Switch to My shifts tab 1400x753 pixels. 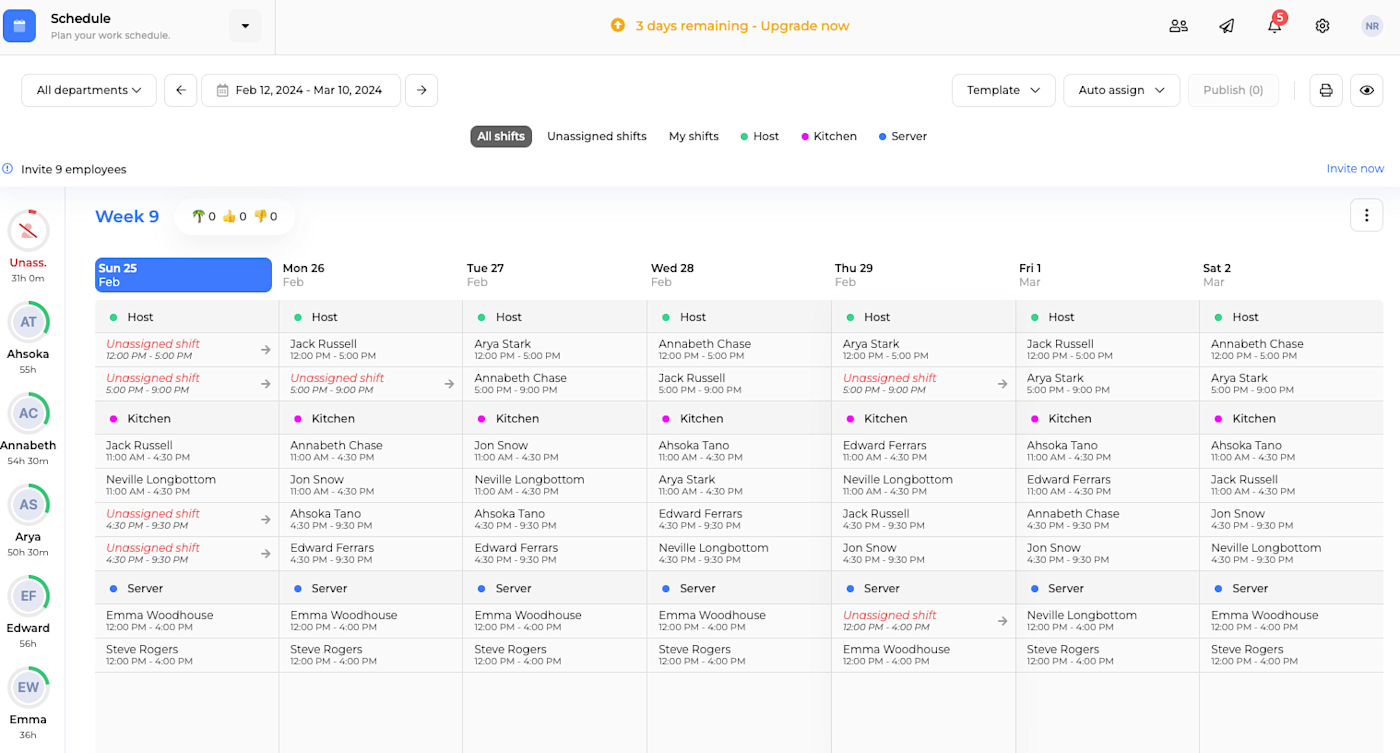click(694, 136)
